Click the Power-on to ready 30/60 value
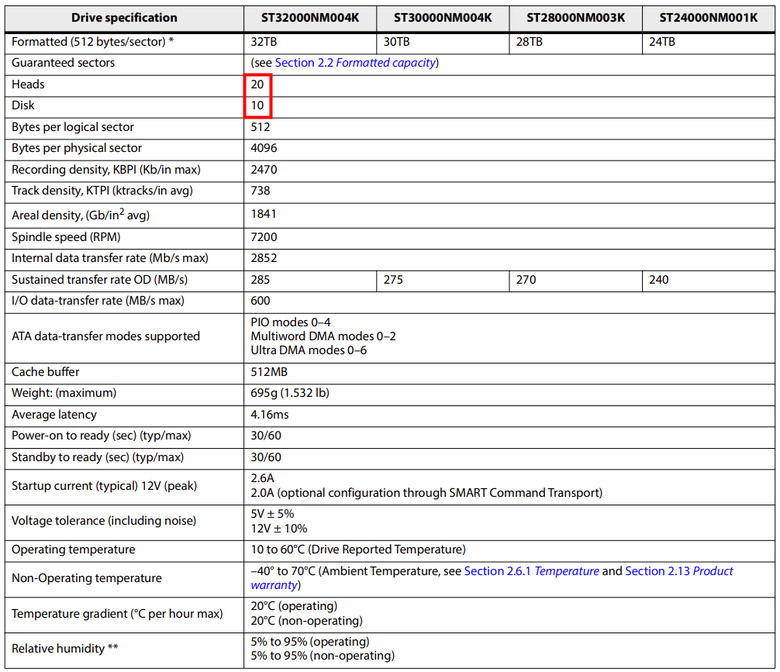The width and height of the screenshot is (780, 672). pos(266,436)
